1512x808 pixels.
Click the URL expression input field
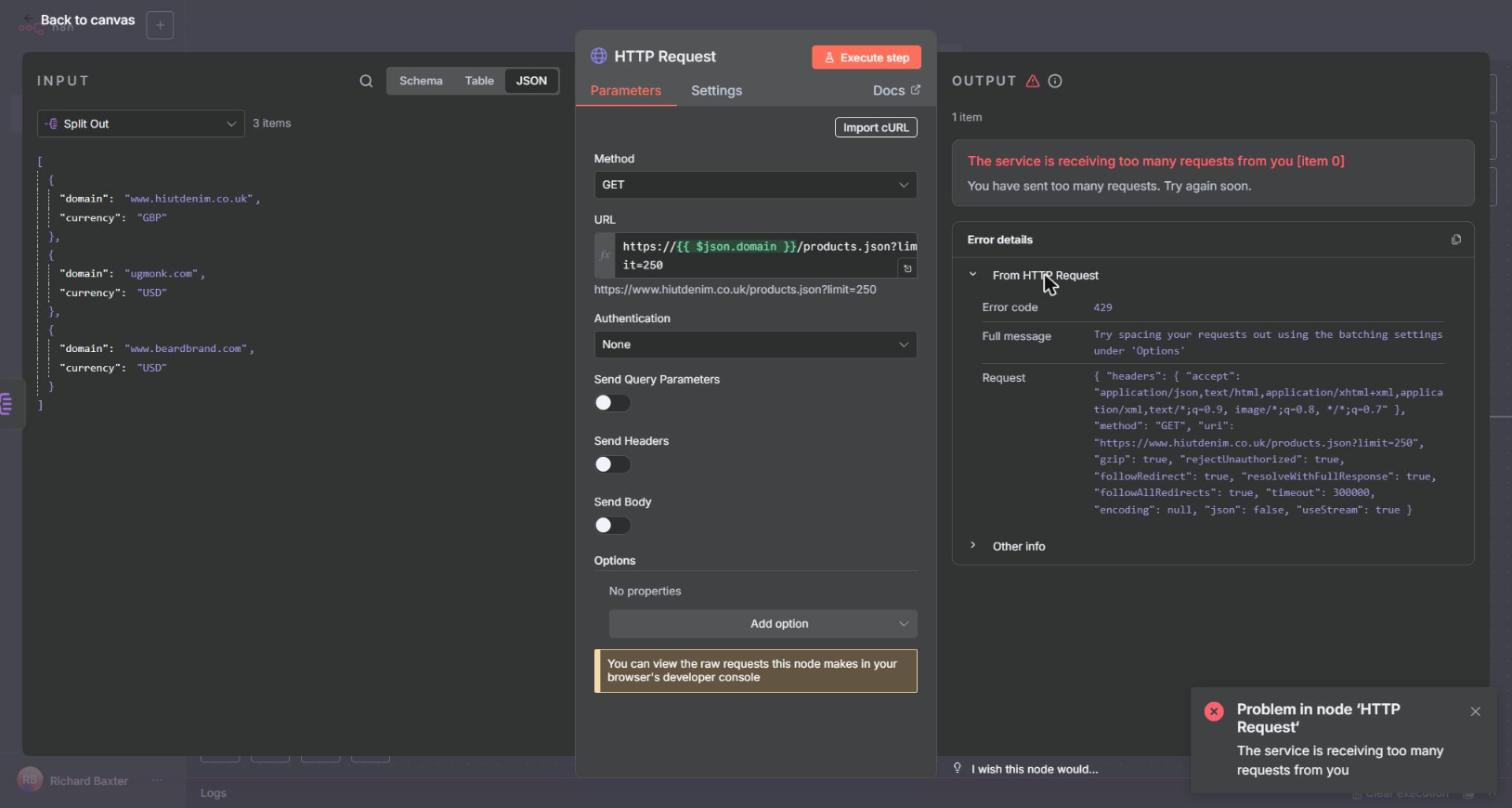765,256
